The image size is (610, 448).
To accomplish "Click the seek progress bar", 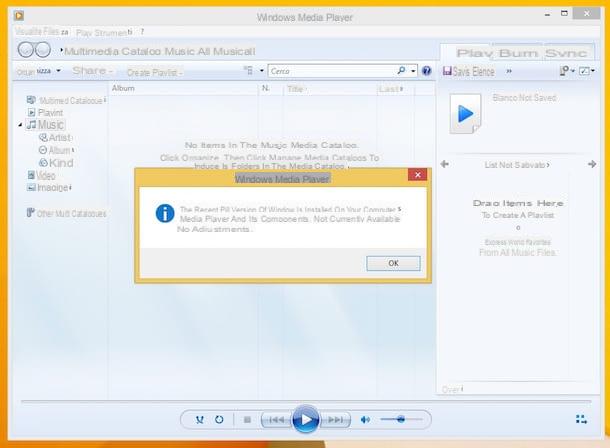I will click(306, 401).
